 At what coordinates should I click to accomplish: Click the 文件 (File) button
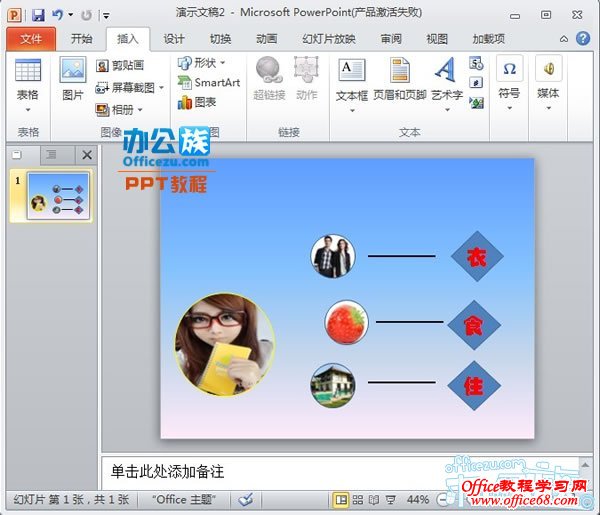(x=31, y=39)
